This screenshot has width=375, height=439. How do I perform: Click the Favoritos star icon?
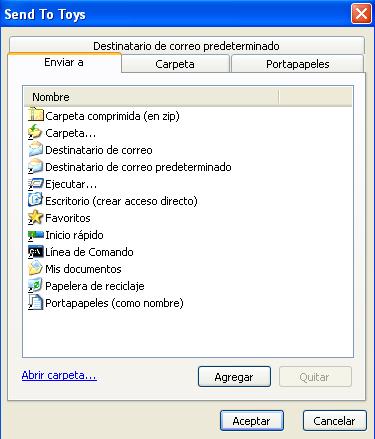(35, 217)
